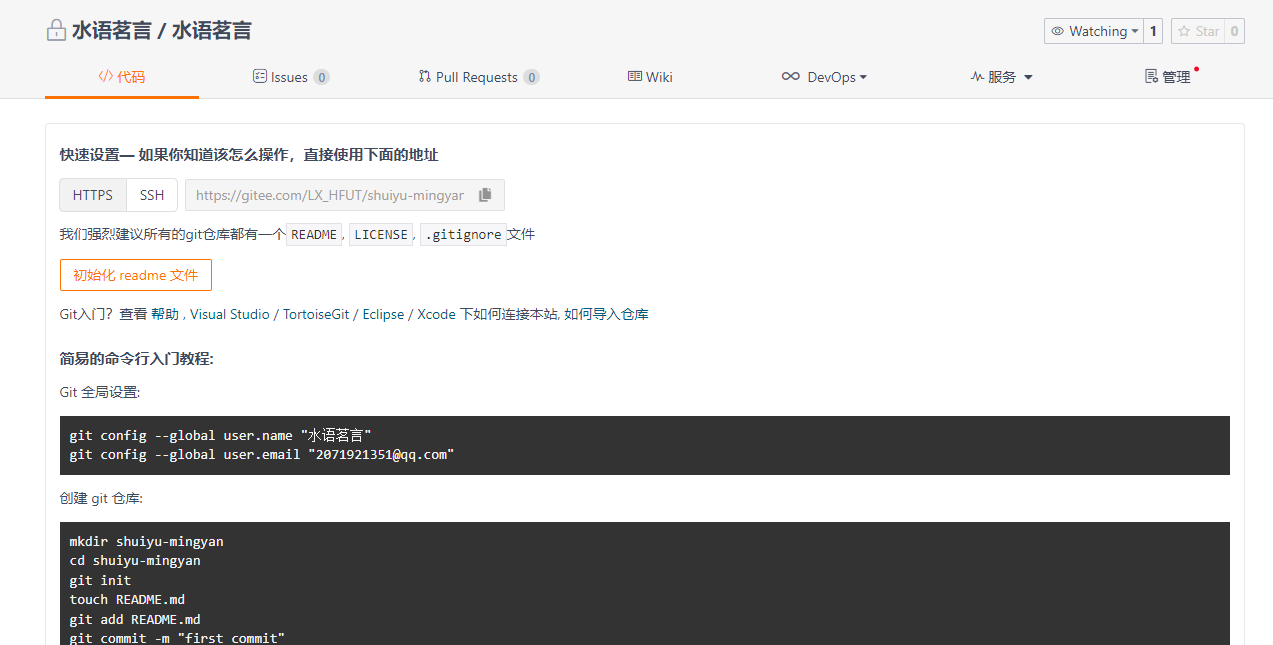Switch to the 代码 tab

coord(122,77)
